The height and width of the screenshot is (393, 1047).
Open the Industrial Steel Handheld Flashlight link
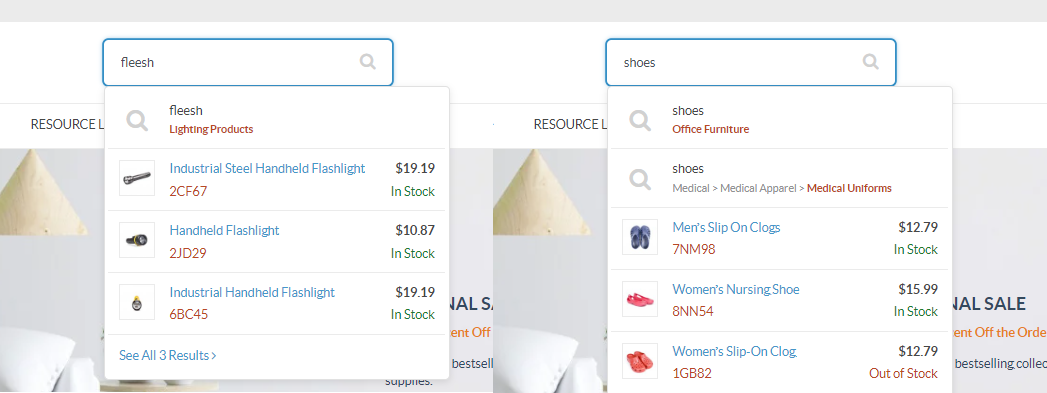[267, 168]
